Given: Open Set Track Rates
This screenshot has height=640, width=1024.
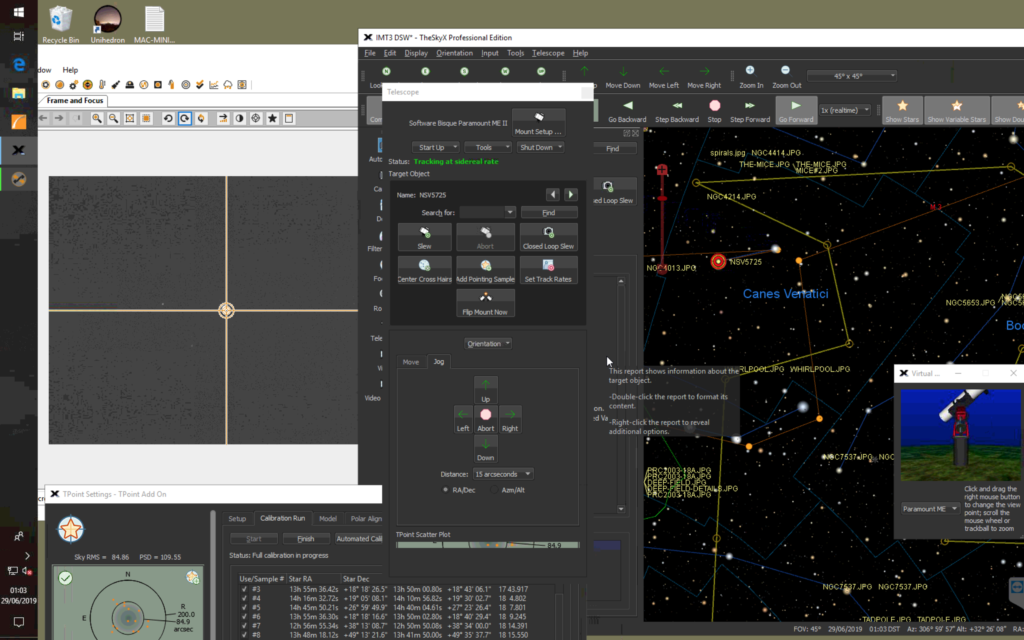Looking at the screenshot, I should 548,270.
